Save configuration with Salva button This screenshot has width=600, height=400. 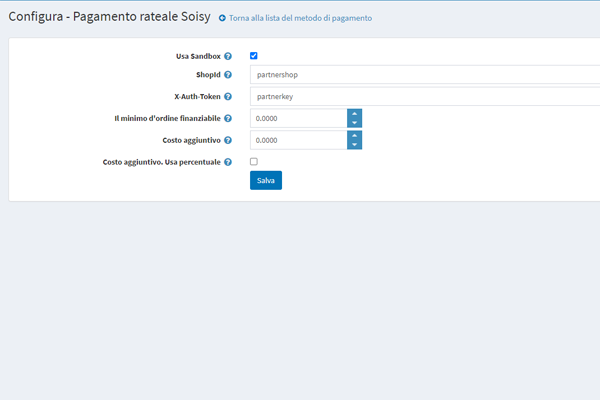266,180
